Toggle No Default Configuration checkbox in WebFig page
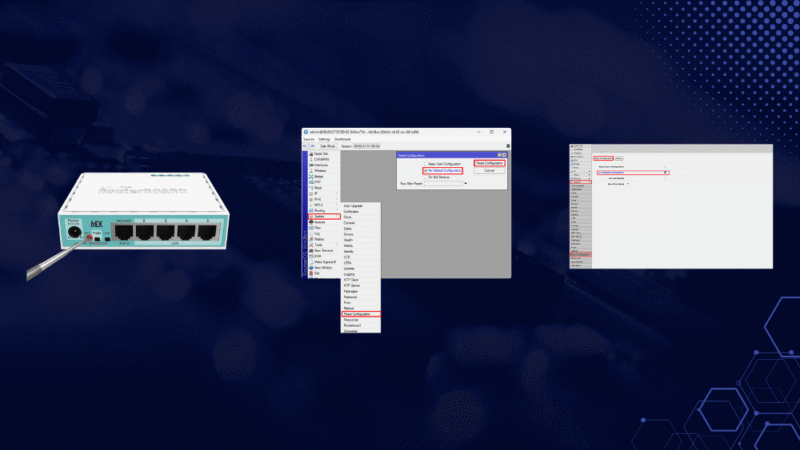The height and width of the screenshot is (450, 800). (x=665, y=172)
